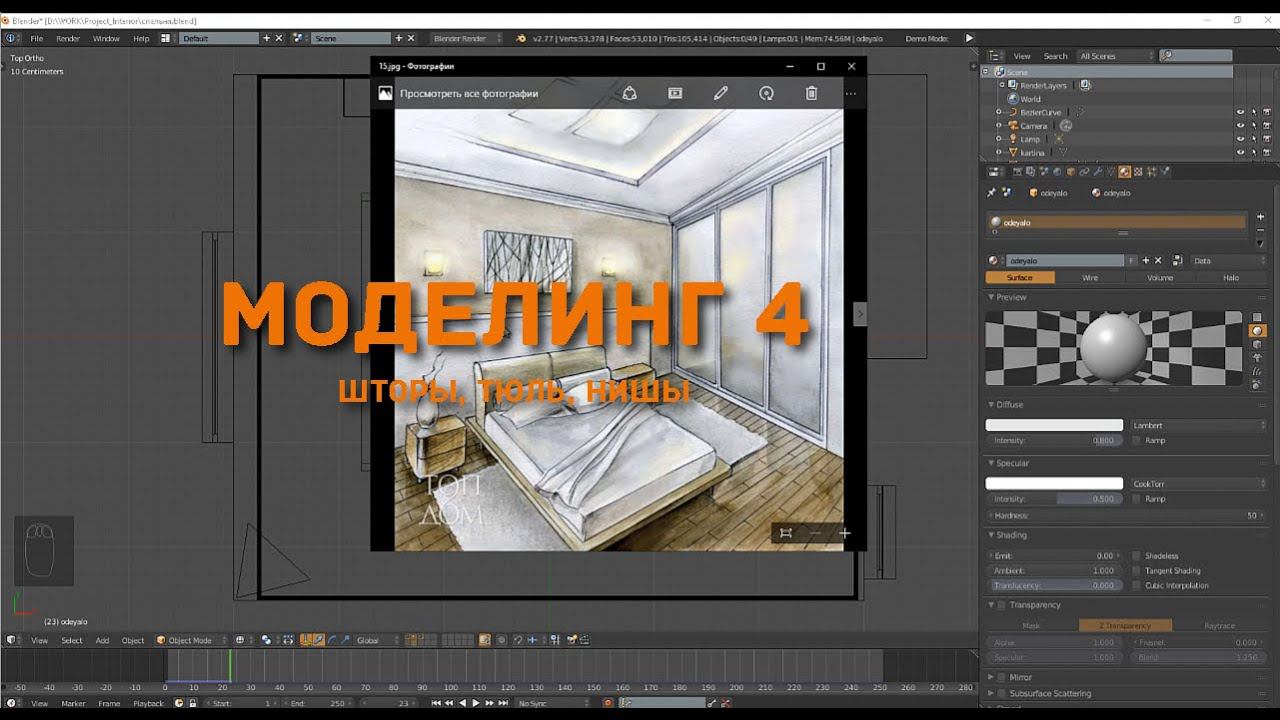This screenshot has height=720, width=1280.
Task: Open the Modifiers wrench icon
Action: (1098, 172)
